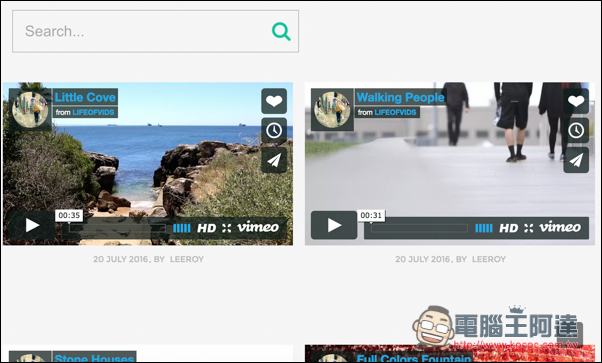
Task: Adjust volume bars on Walking People player
Action: (x=484, y=228)
